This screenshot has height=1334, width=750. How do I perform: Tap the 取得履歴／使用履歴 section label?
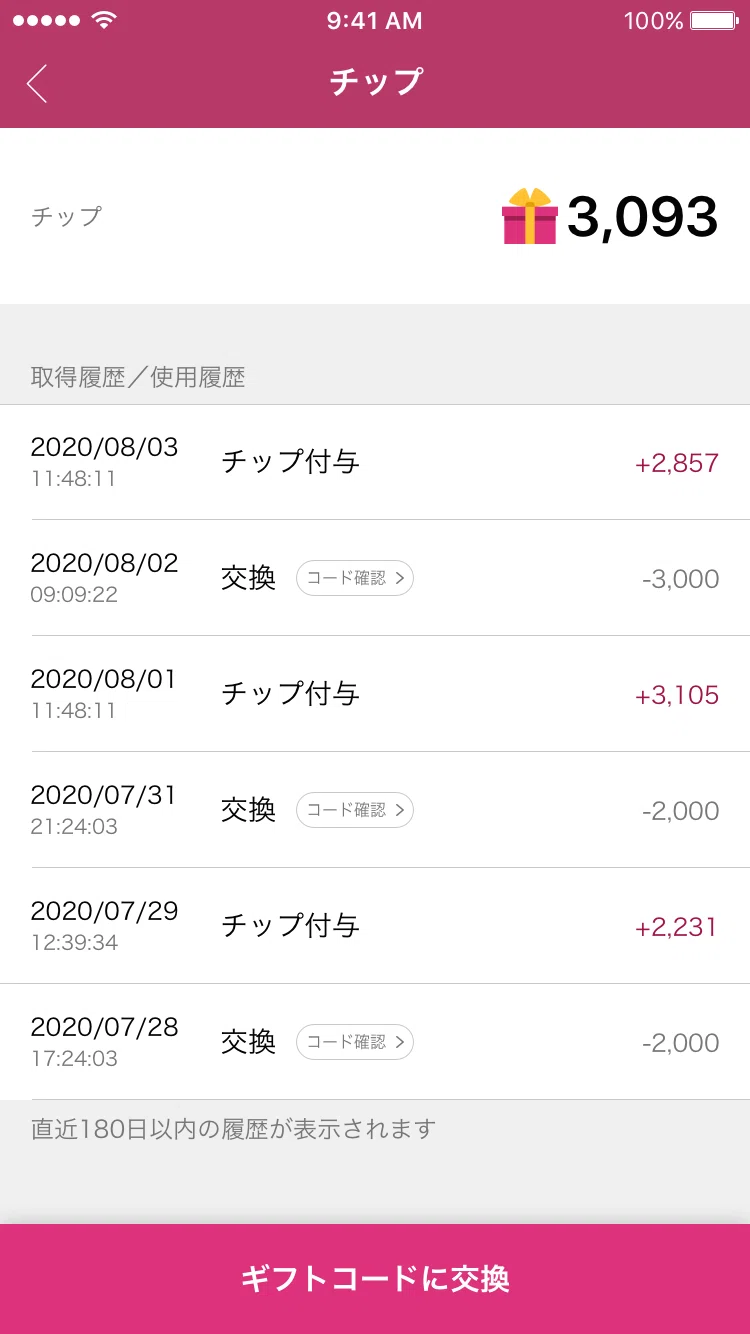138,377
